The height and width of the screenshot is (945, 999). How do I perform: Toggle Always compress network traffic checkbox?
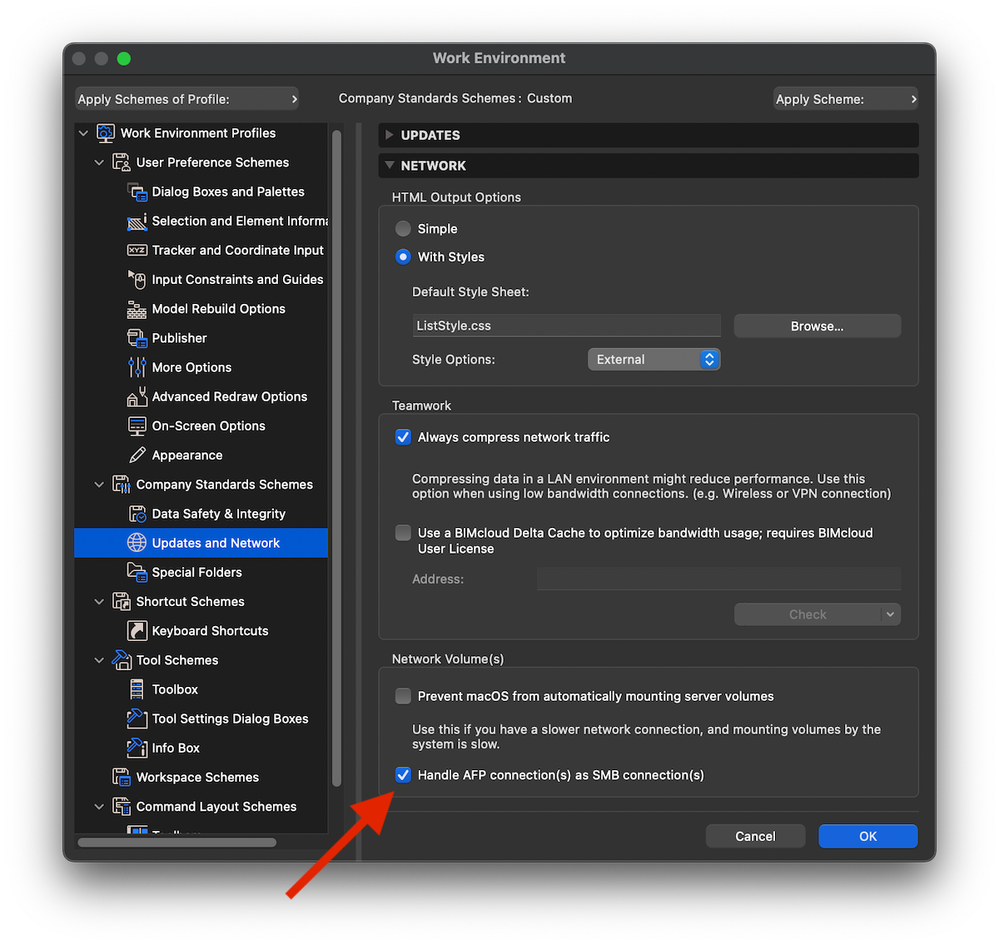coord(403,437)
